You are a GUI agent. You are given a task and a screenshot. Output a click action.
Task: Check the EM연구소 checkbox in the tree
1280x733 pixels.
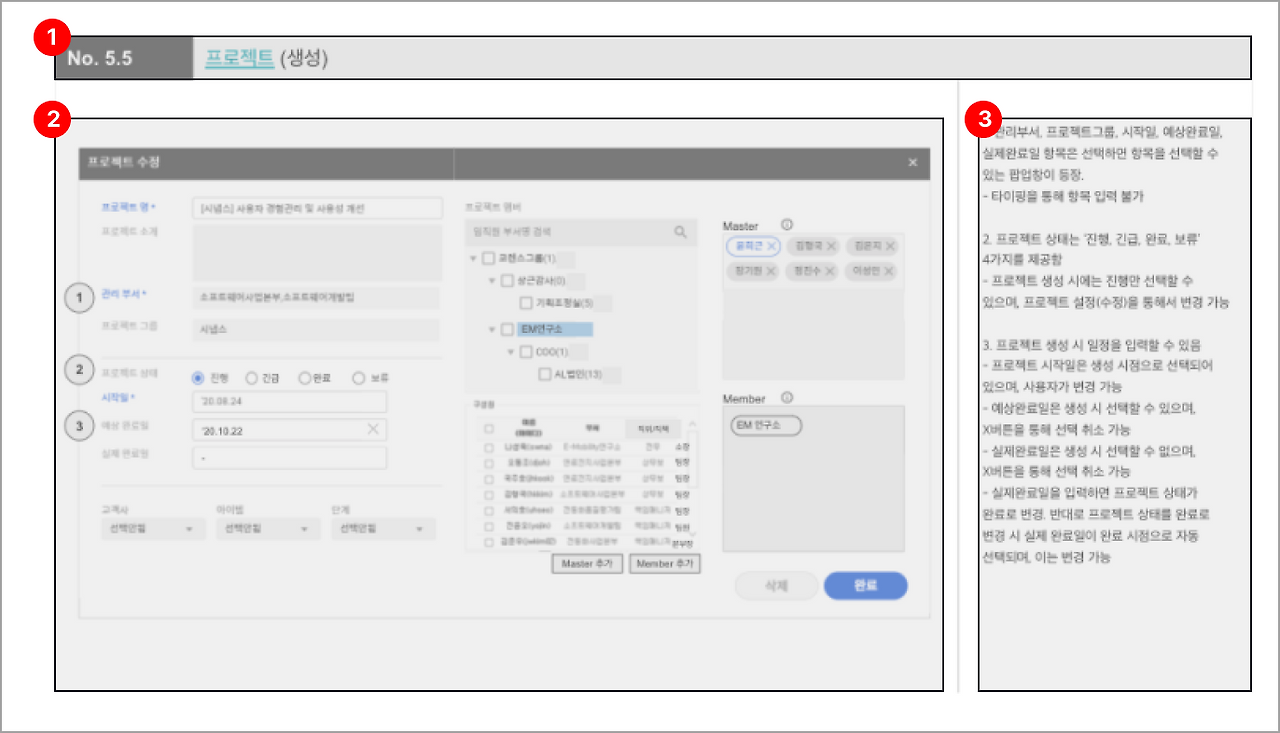[x=507, y=329]
